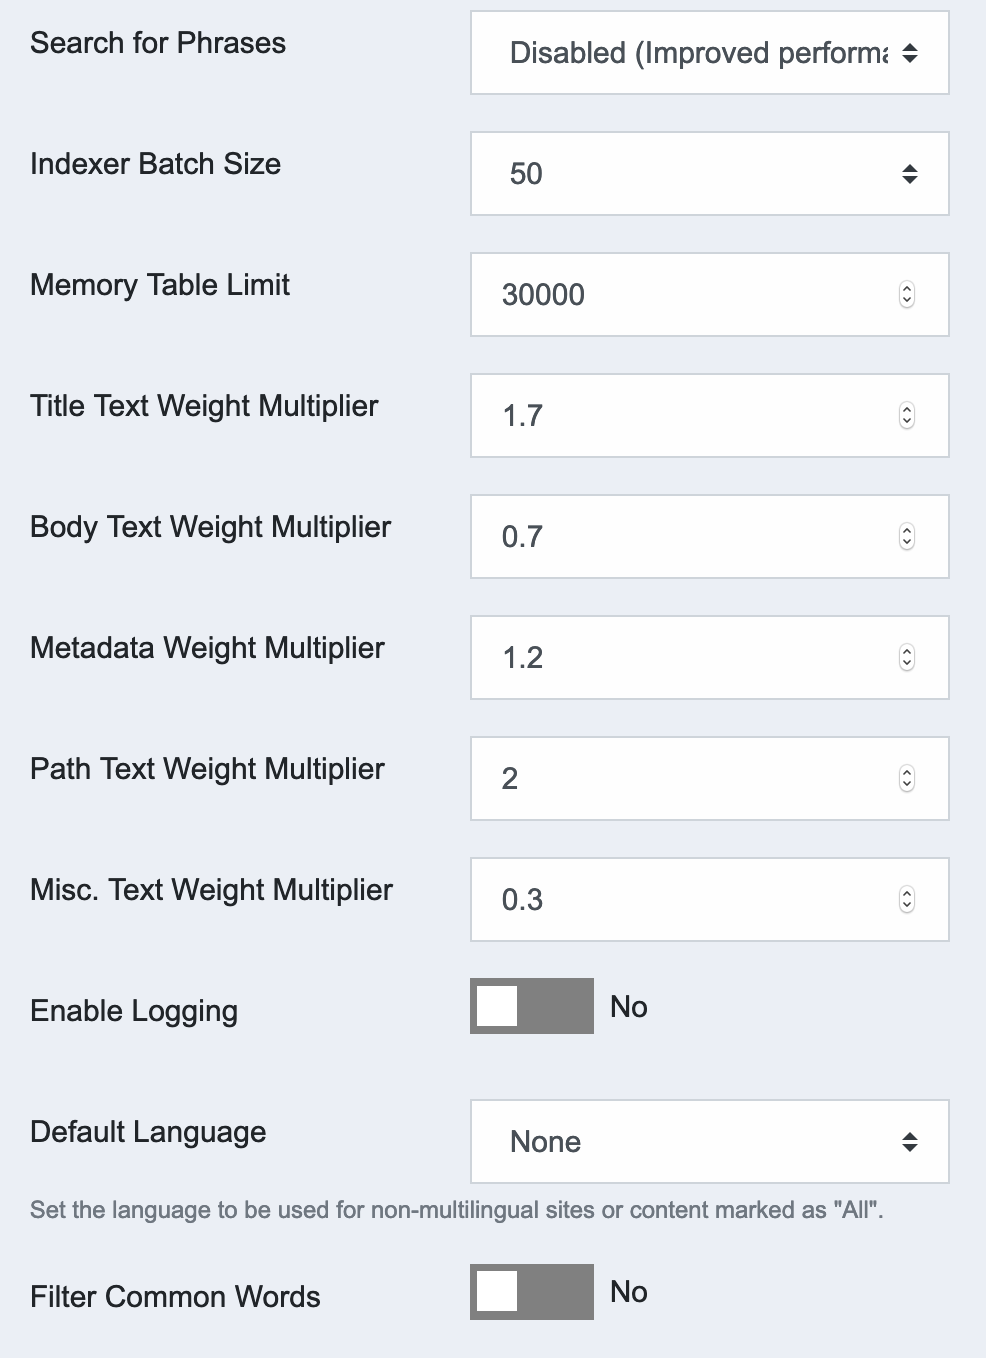Toggle the Filter Common Words switch
986x1358 pixels.
tap(532, 1292)
